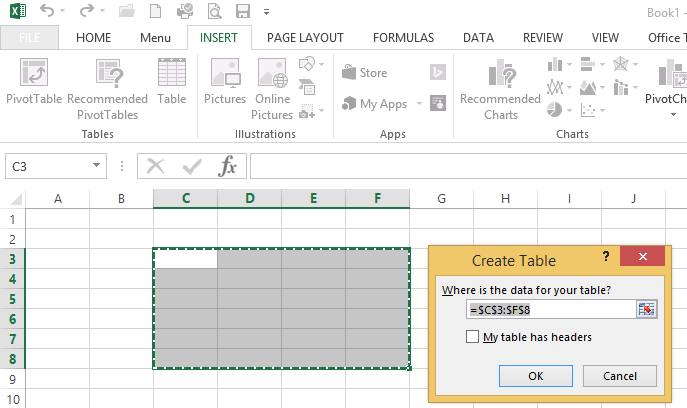Image resolution: width=687 pixels, height=408 pixels.
Task: Click the Save floppy disk icon
Action: click(243, 11)
